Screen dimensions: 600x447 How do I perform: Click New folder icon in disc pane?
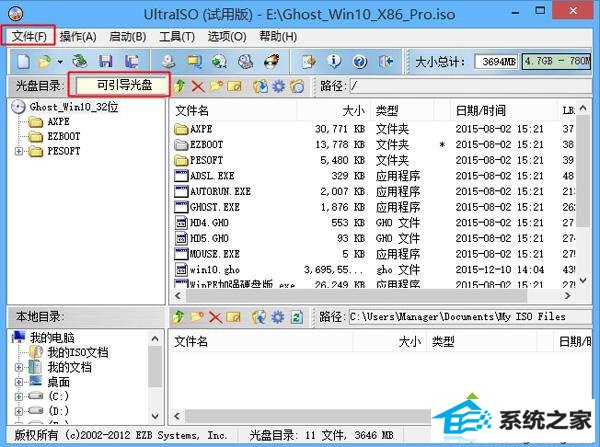(216, 86)
